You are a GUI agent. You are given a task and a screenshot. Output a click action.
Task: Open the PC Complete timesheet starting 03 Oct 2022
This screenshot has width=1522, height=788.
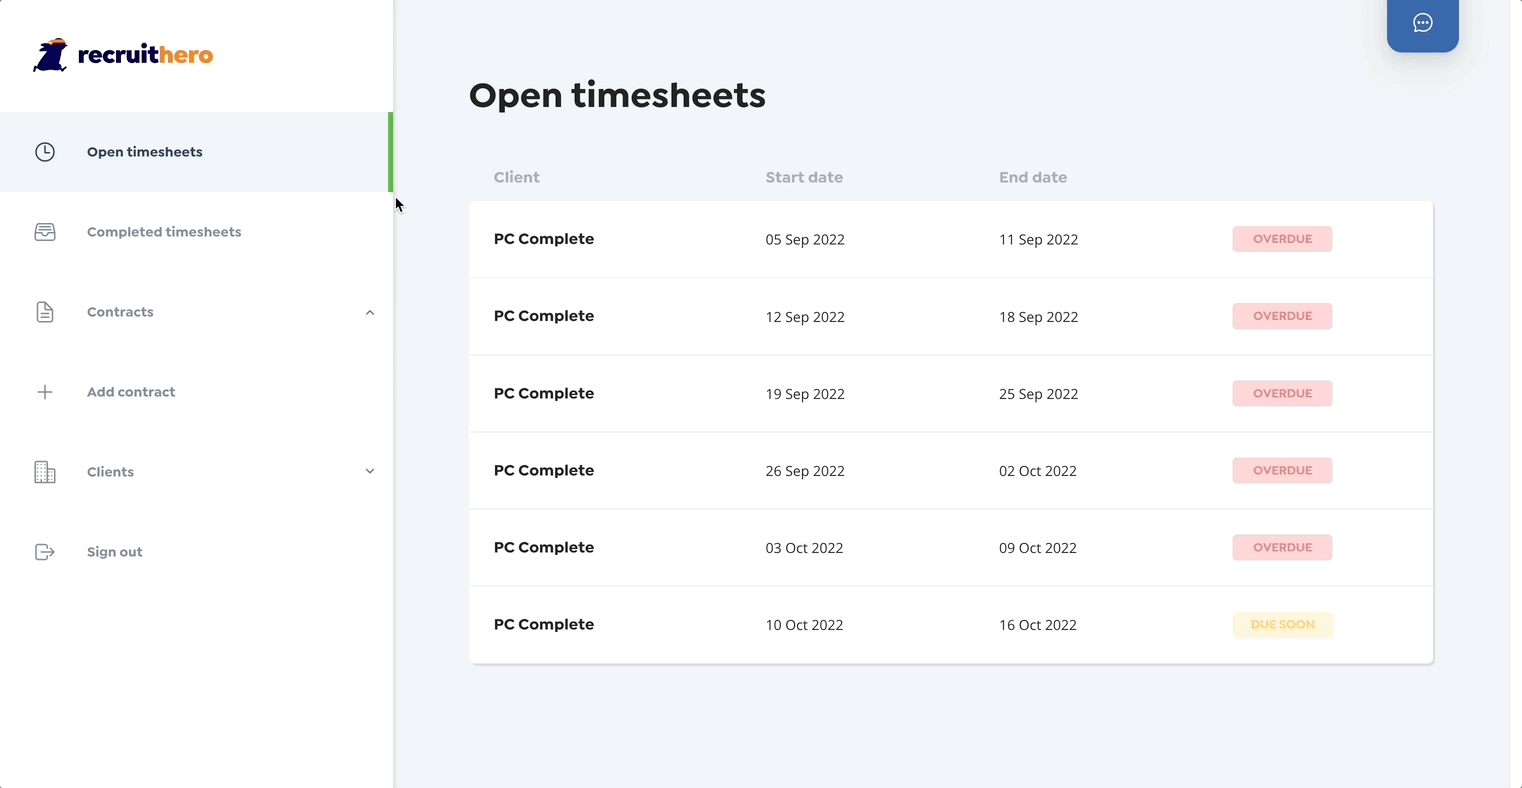(951, 547)
